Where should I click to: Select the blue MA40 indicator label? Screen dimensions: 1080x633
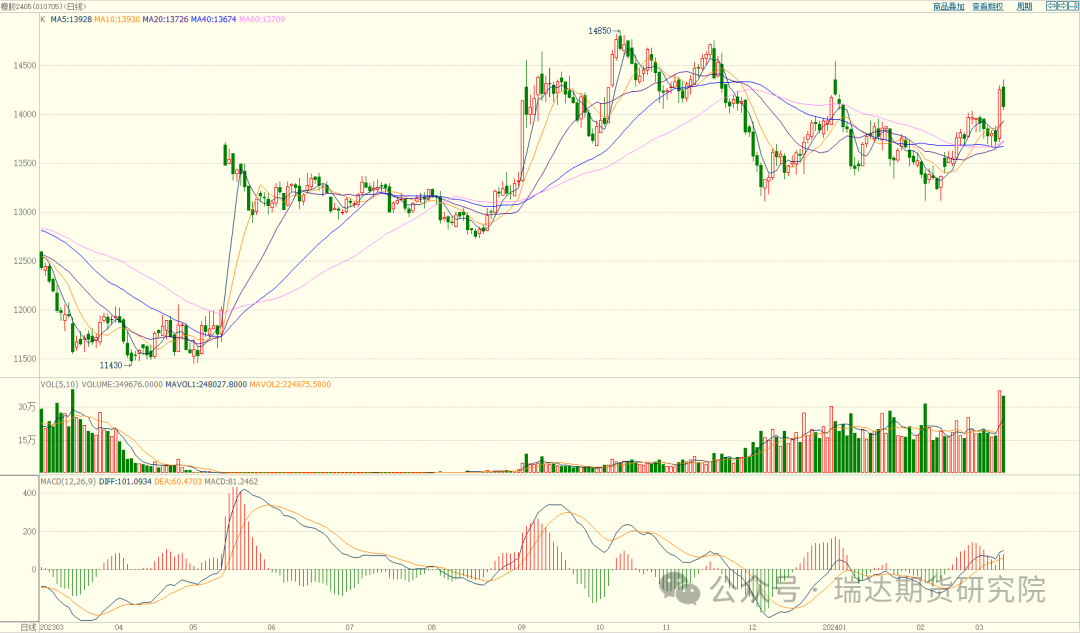click(216, 19)
